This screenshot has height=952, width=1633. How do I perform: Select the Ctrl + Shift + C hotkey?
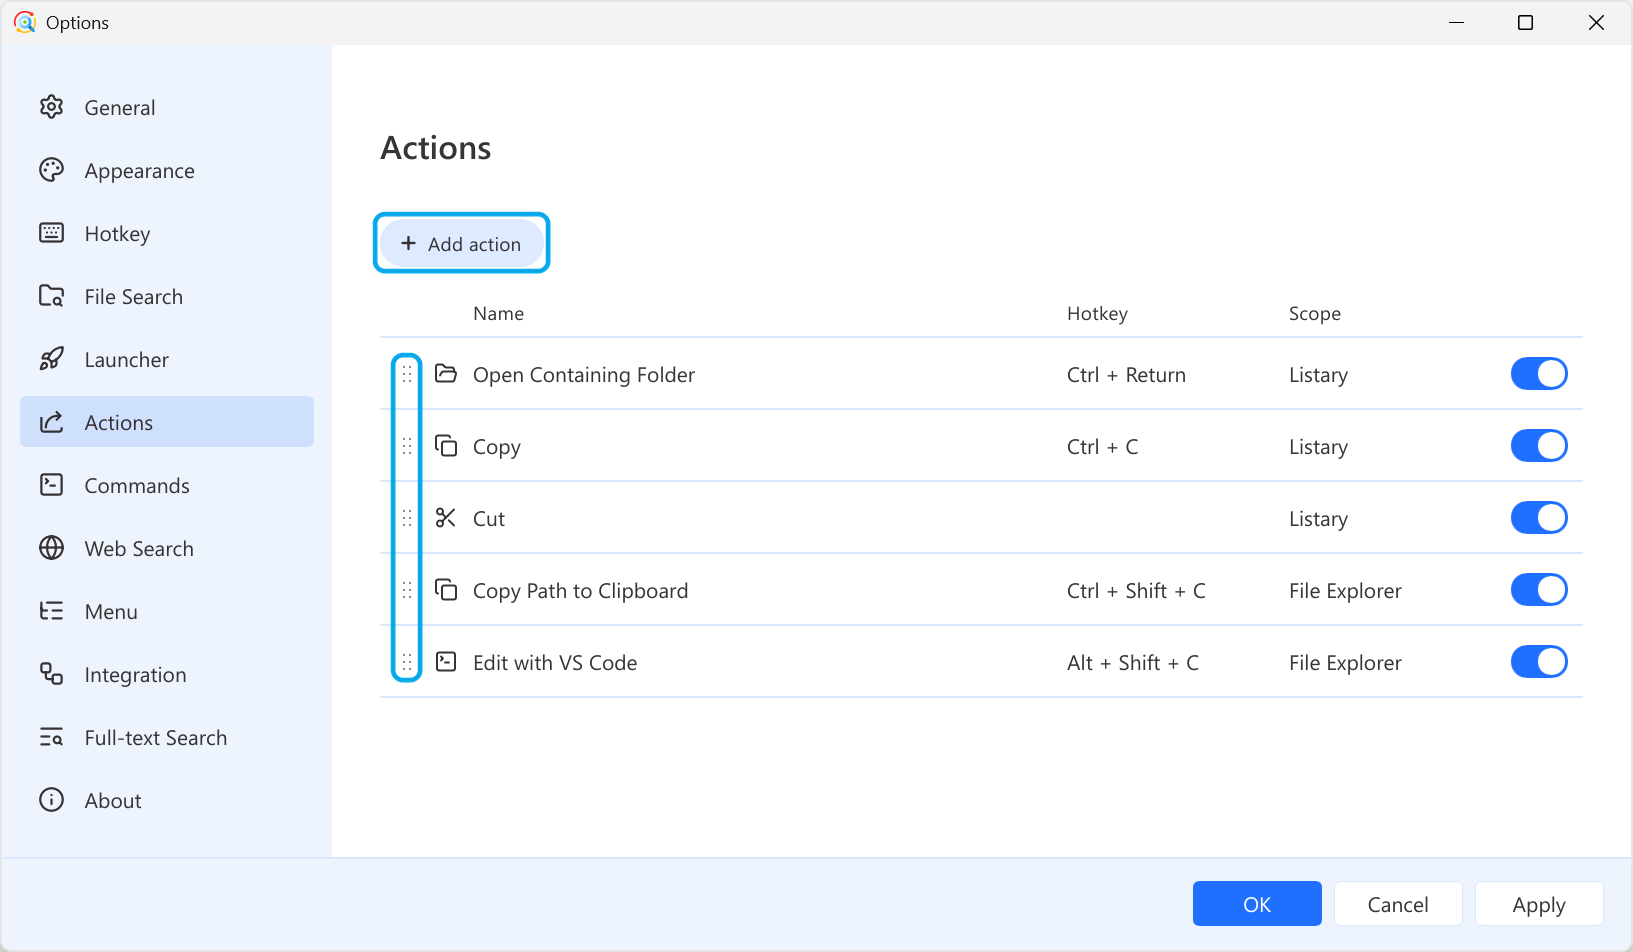(1136, 591)
